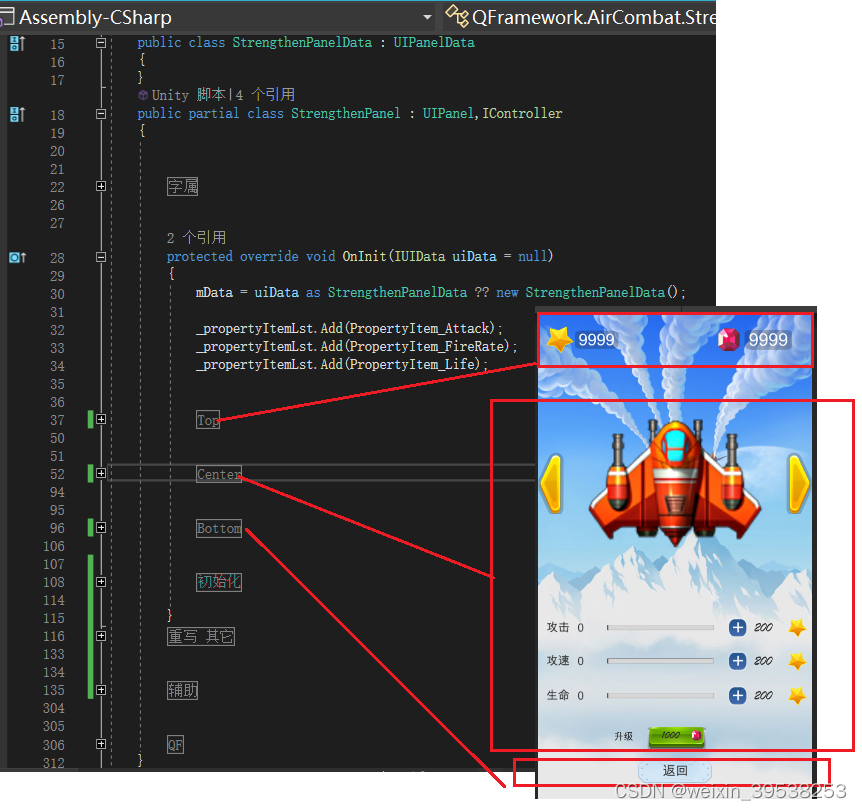Image resolution: width=862 pixels, height=810 pixels.
Task: Open the '4 个引用' references CodeLens link
Action: click(266, 95)
